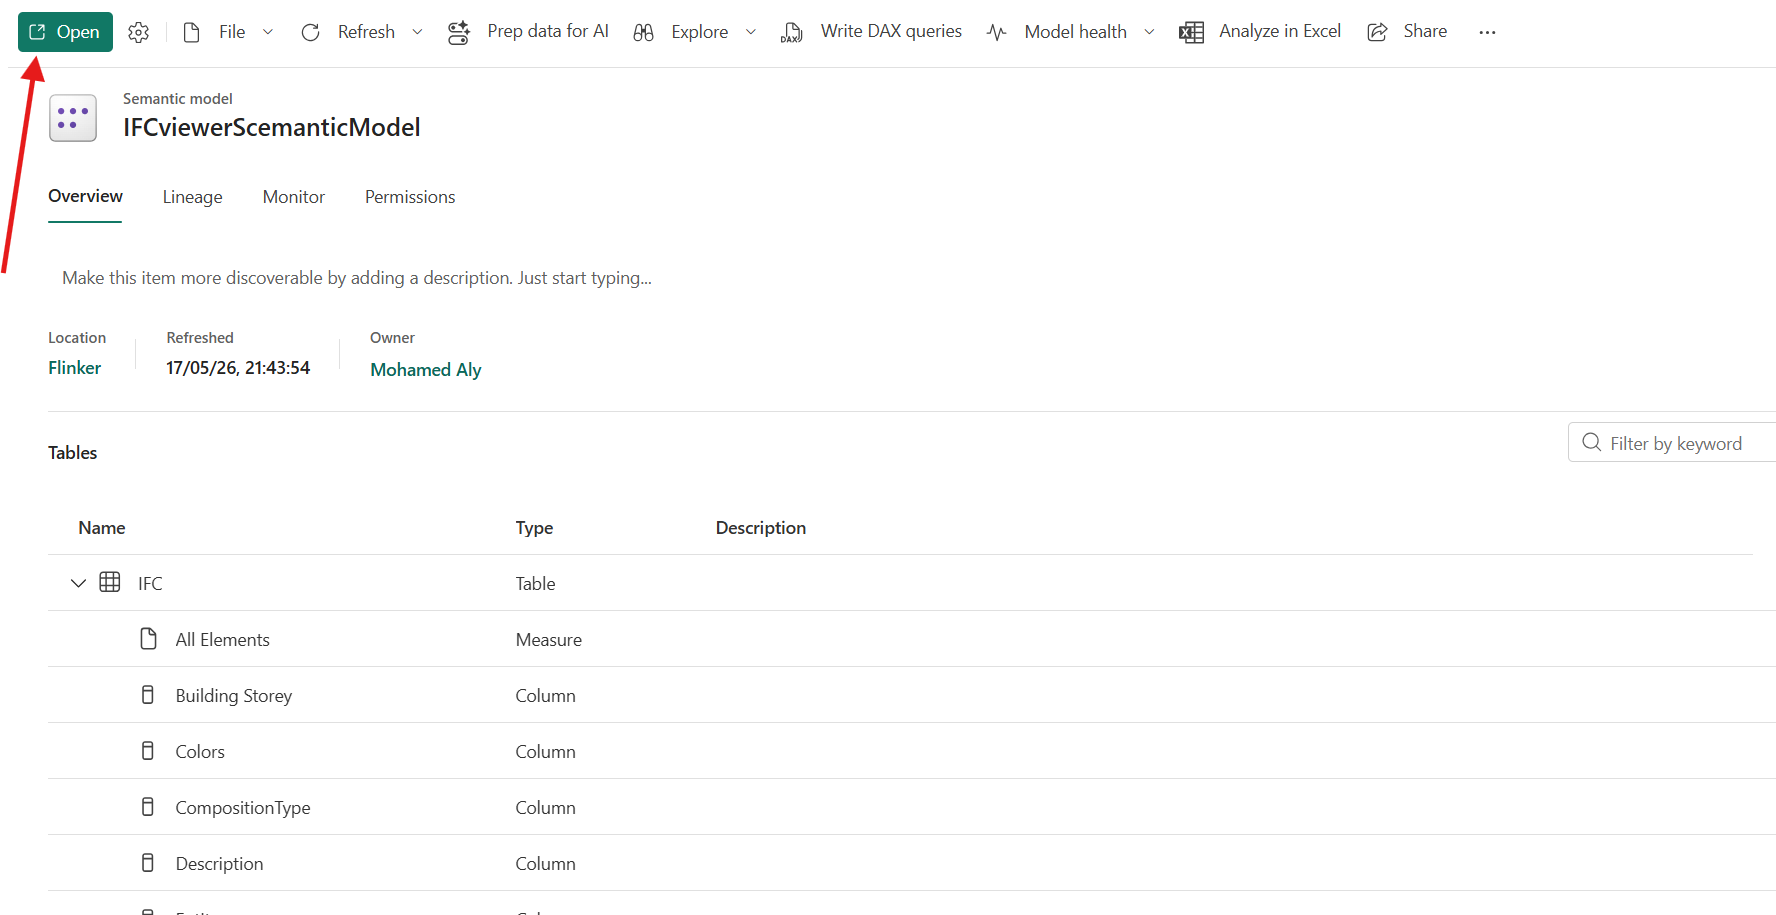The width and height of the screenshot is (1776, 915).
Task: Switch to the Monitor tab
Action: click(294, 197)
